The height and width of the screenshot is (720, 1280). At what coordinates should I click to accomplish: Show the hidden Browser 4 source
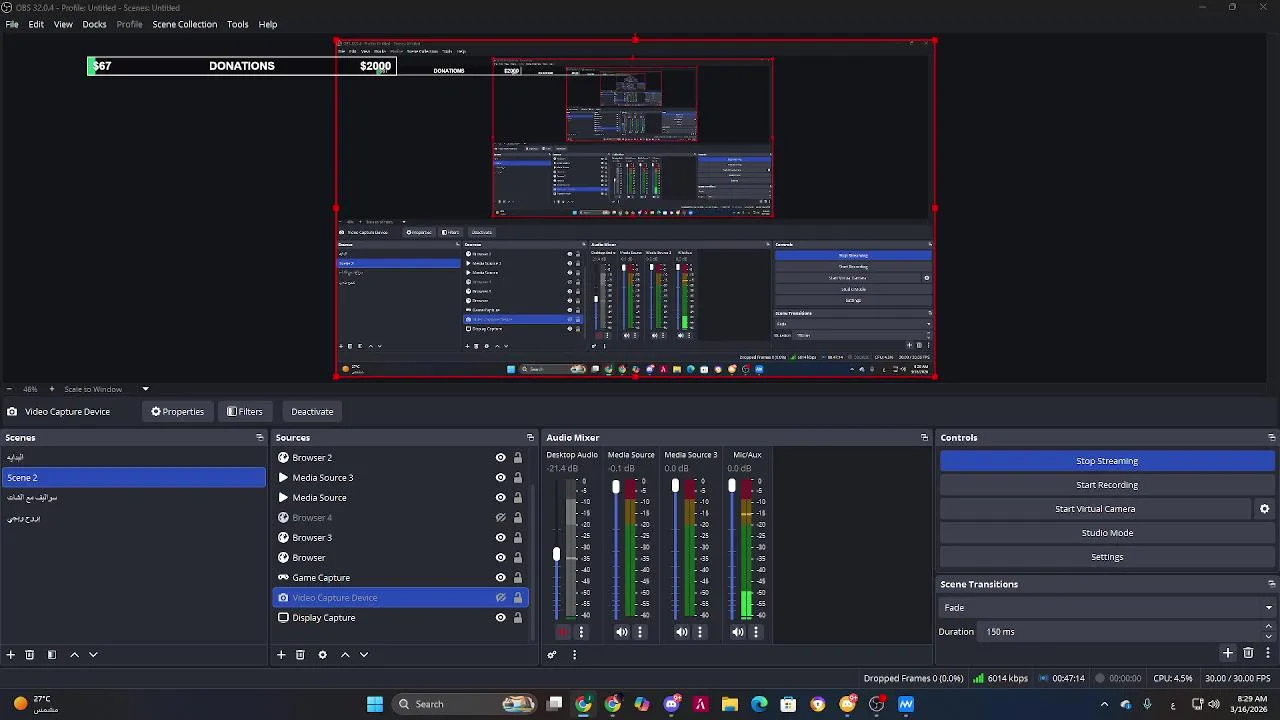(500, 518)
